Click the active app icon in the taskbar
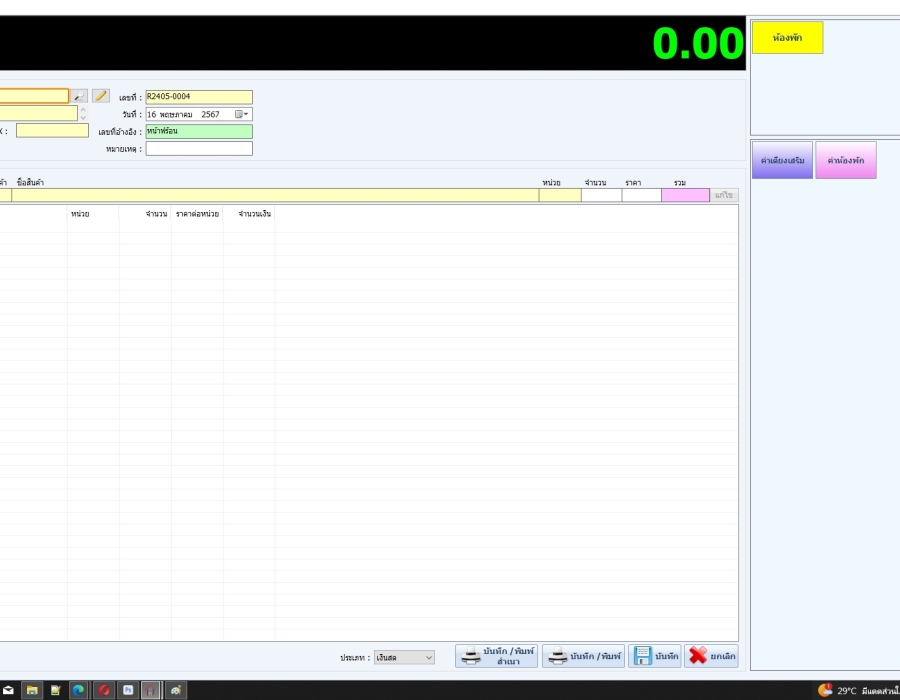The image size is (900, 700). [x=150, y=690]
